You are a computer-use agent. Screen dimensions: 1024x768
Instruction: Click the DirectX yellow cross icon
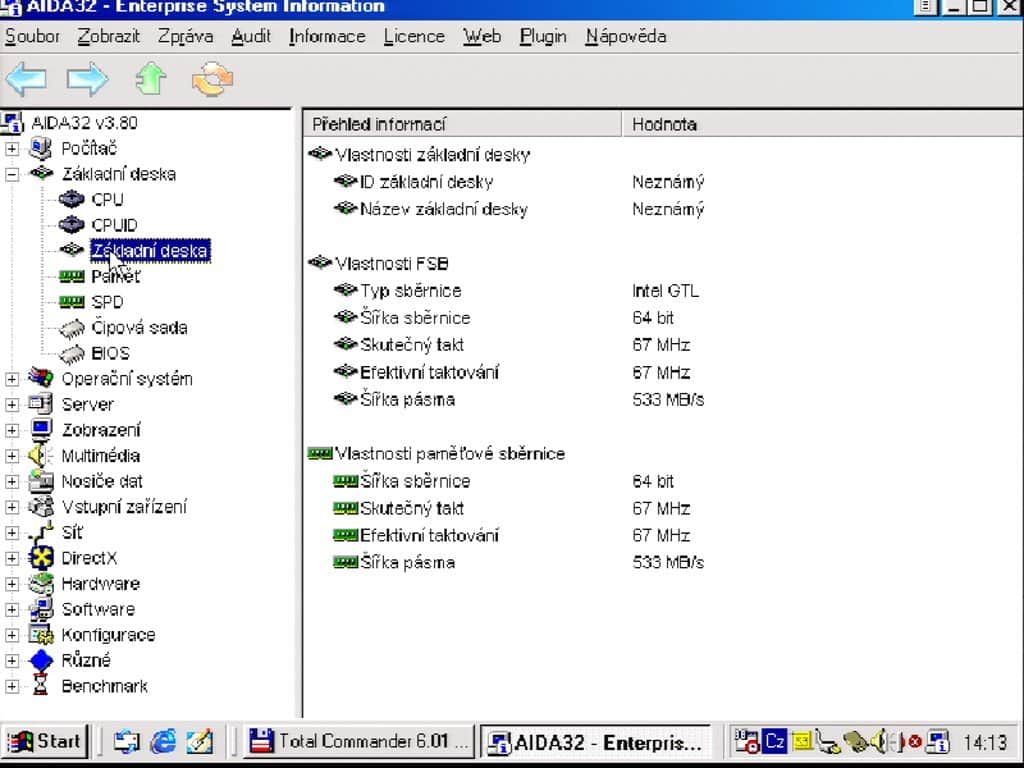point(40,558)
